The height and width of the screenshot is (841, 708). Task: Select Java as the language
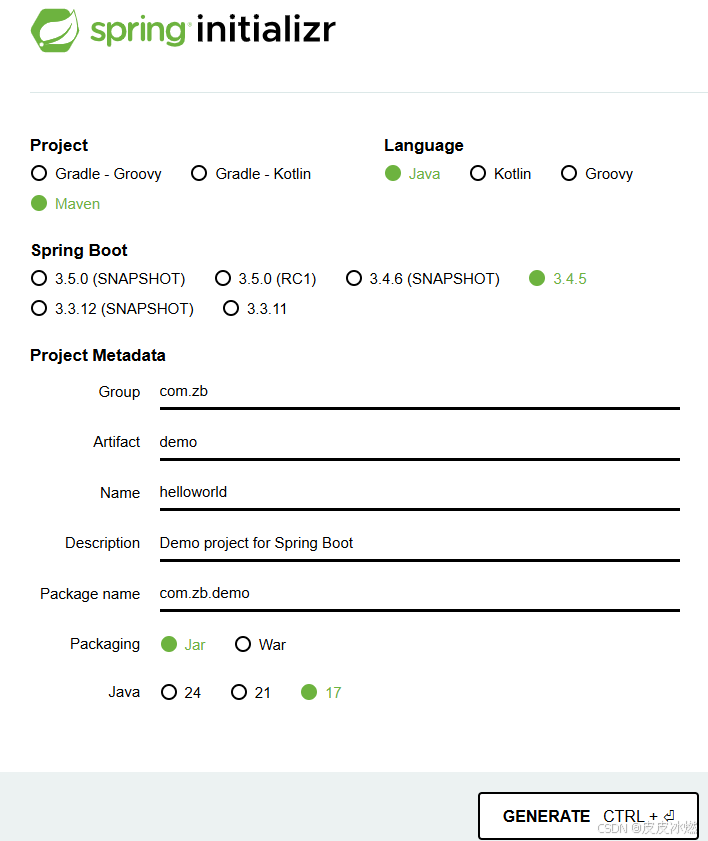pos(393,173)
